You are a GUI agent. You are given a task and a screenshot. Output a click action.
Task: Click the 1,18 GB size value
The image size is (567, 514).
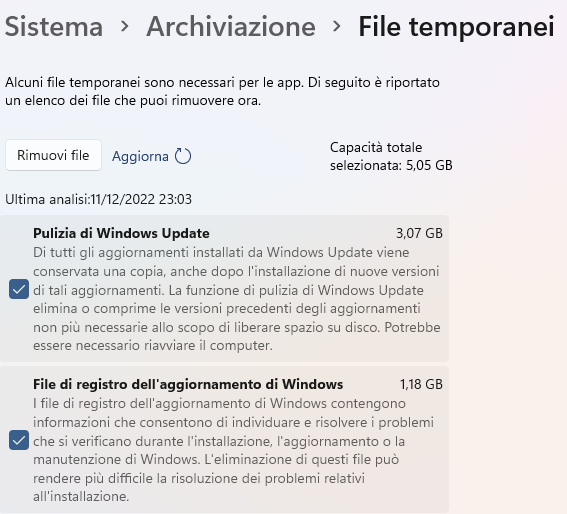[421, 384]
